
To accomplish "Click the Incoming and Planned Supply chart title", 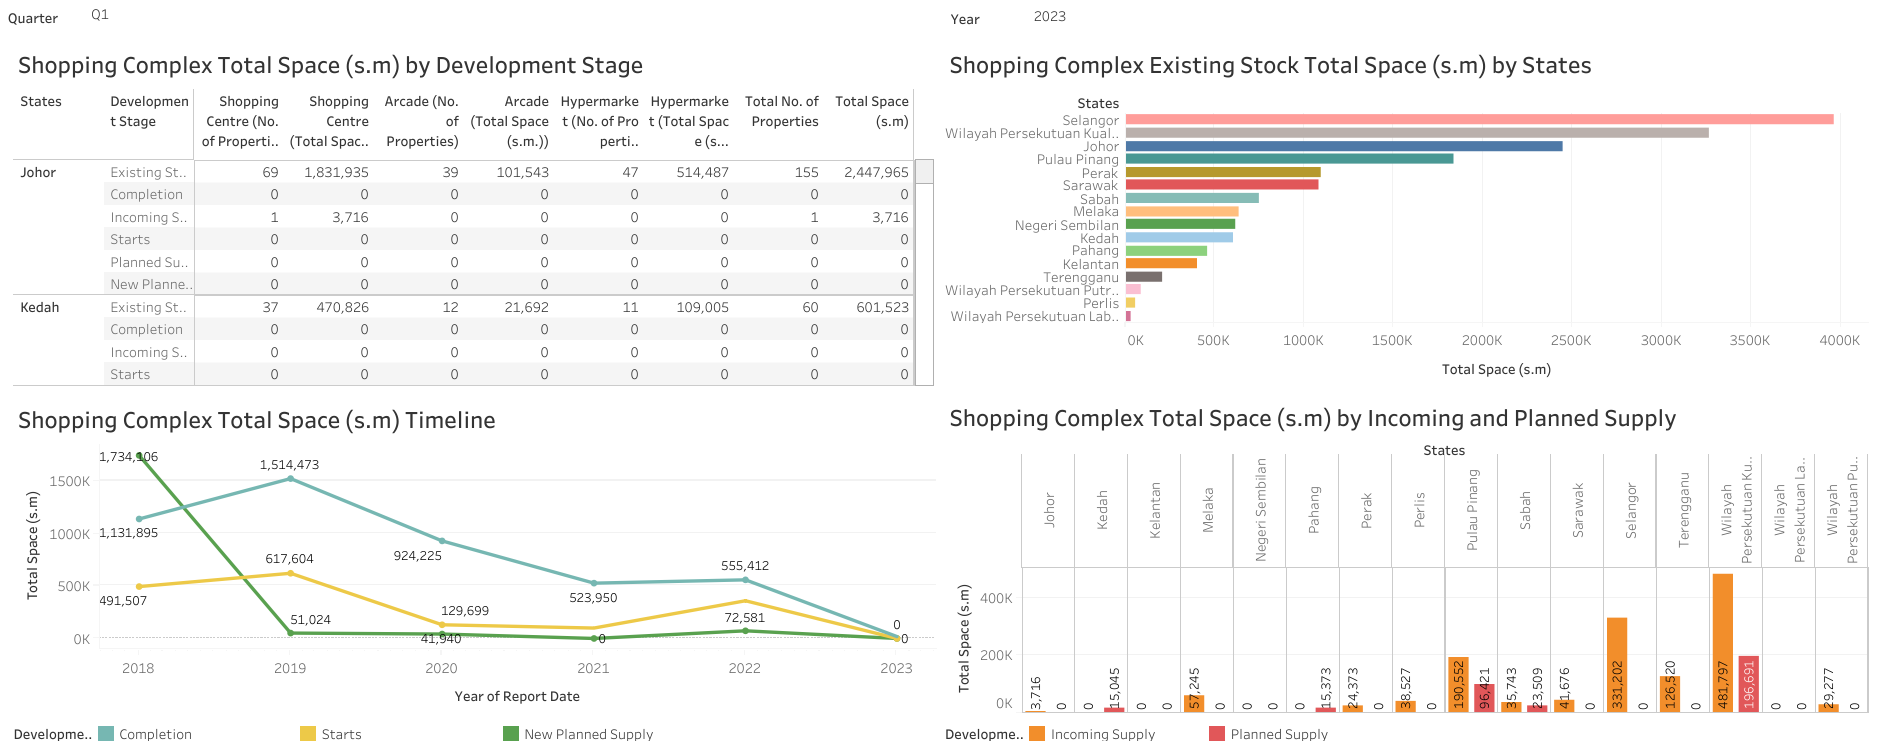I will pos(1312,418).
